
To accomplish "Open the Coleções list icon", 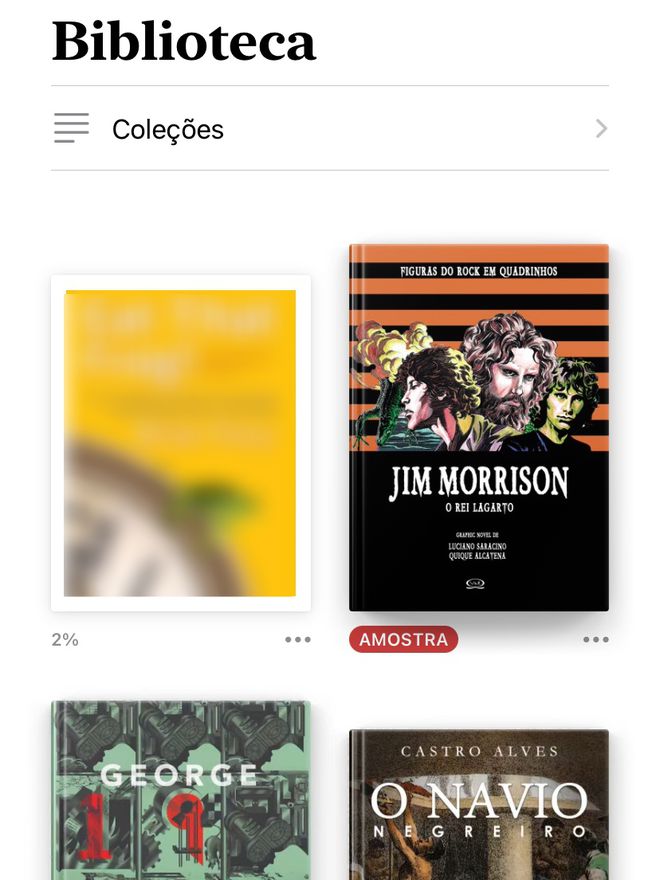I will (x=71, y=128).
